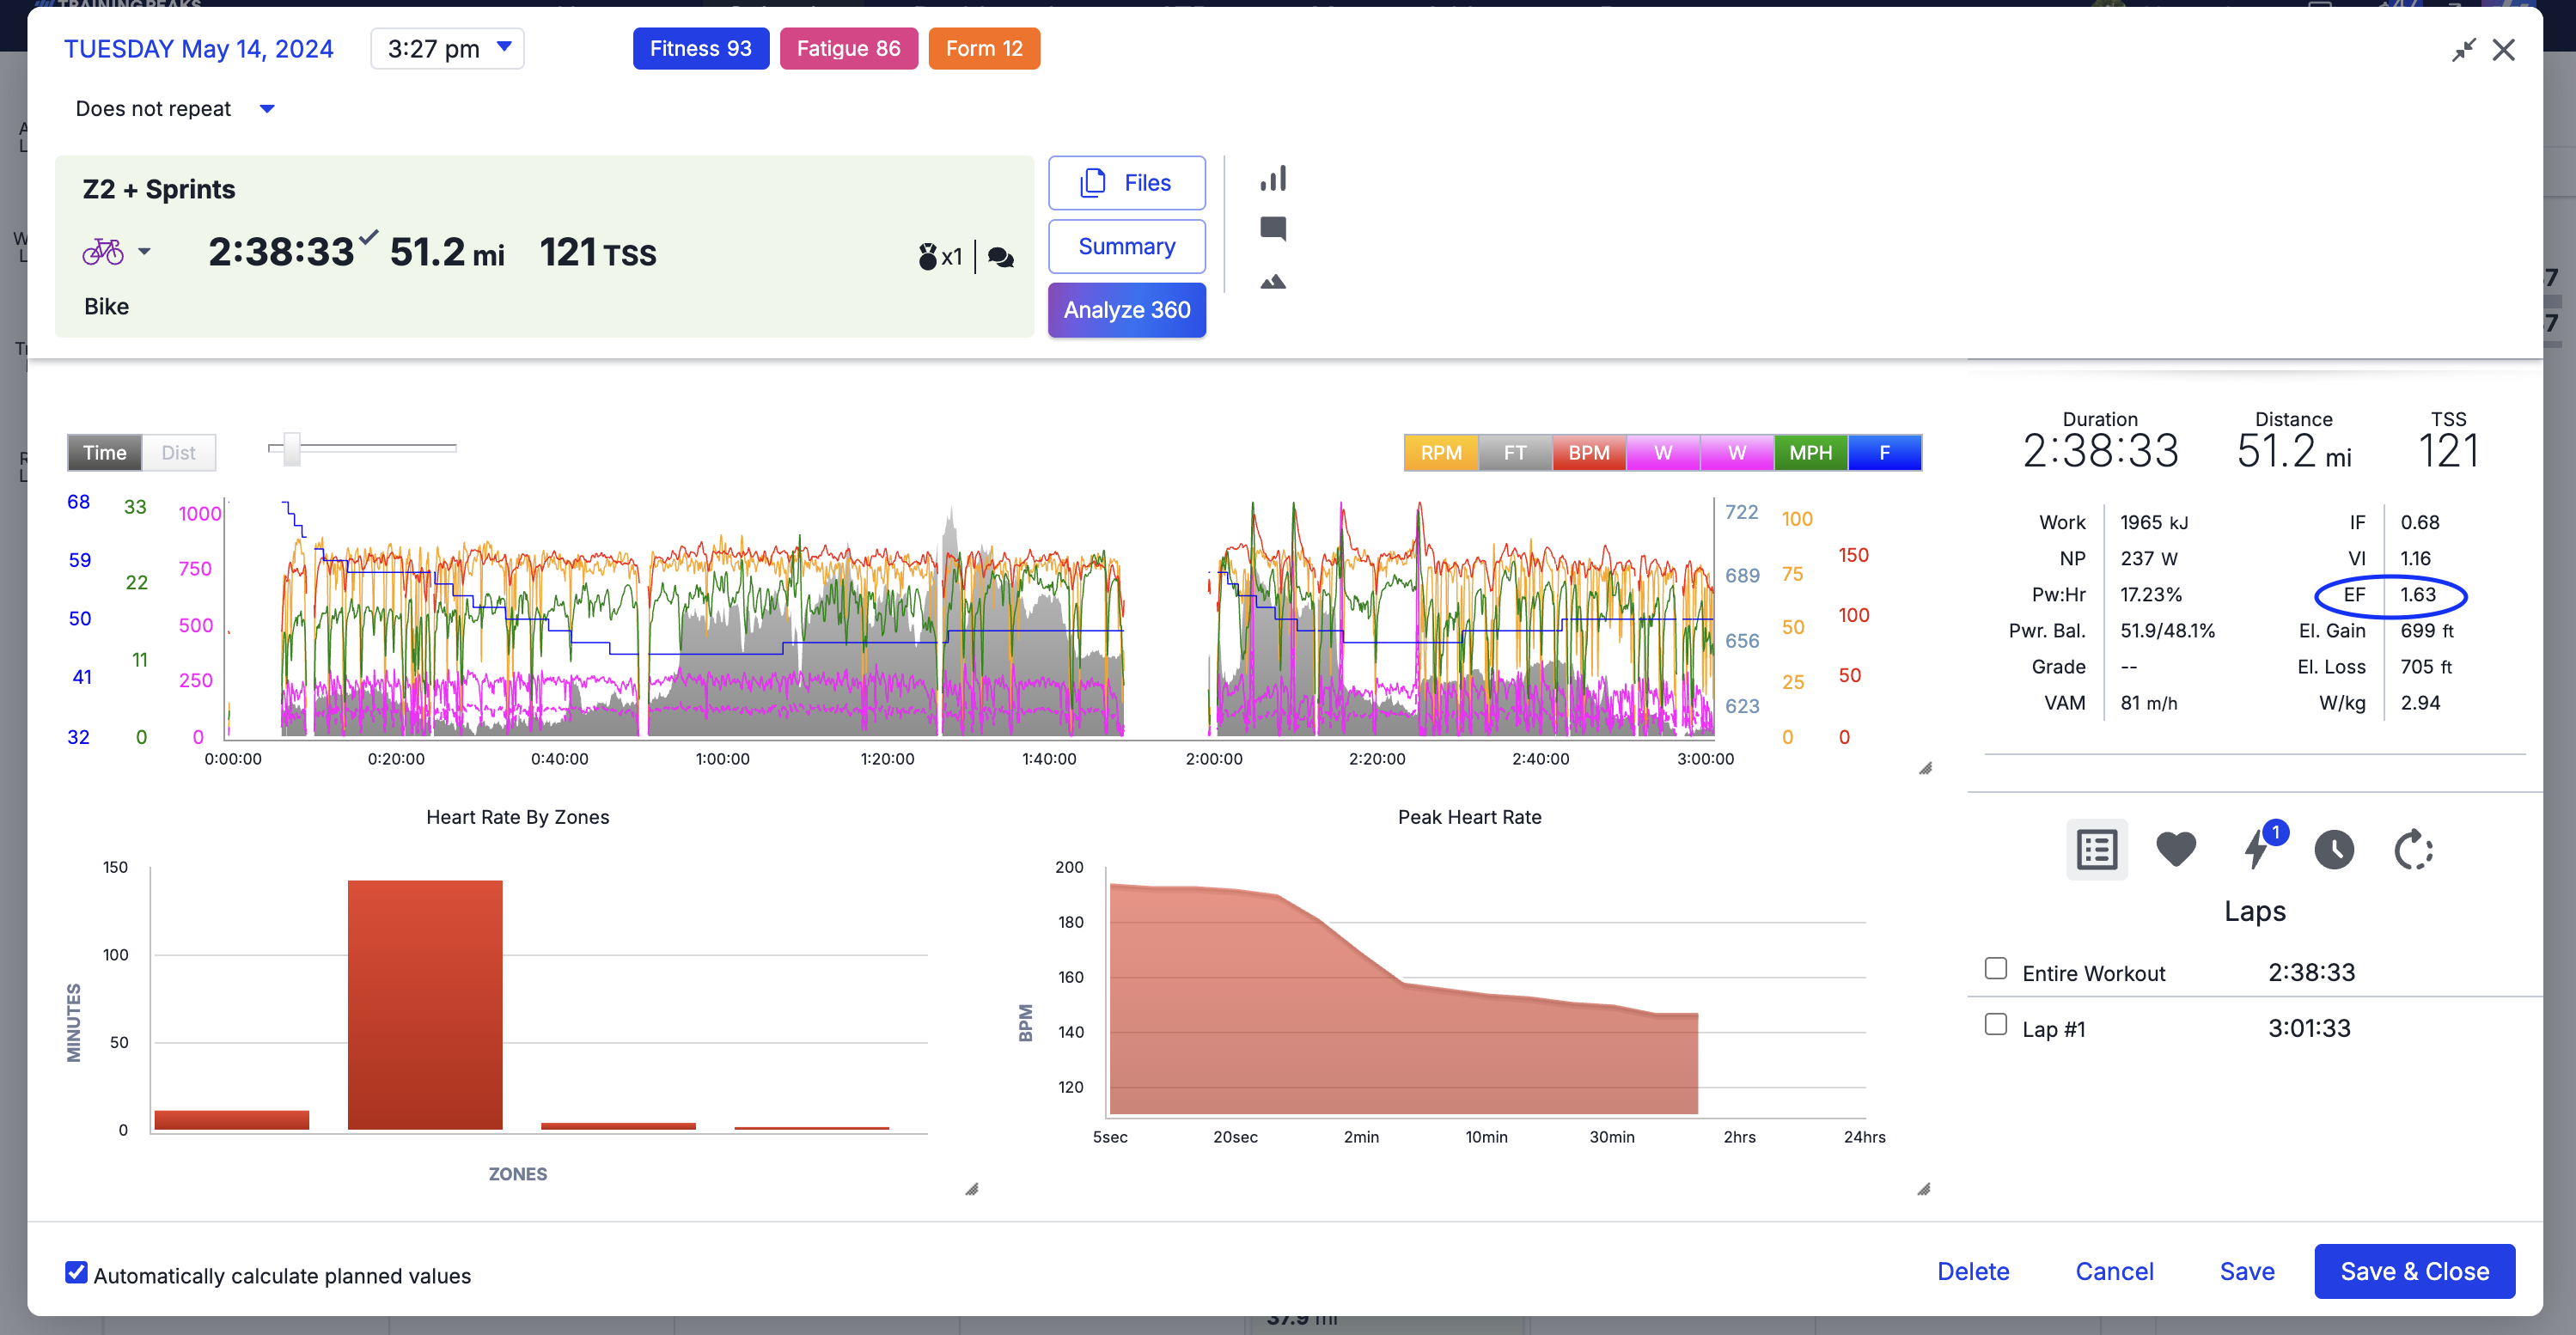Open the bike sport type dropdown arrow
2576x1335 pixels.
[x=145, y=251]
